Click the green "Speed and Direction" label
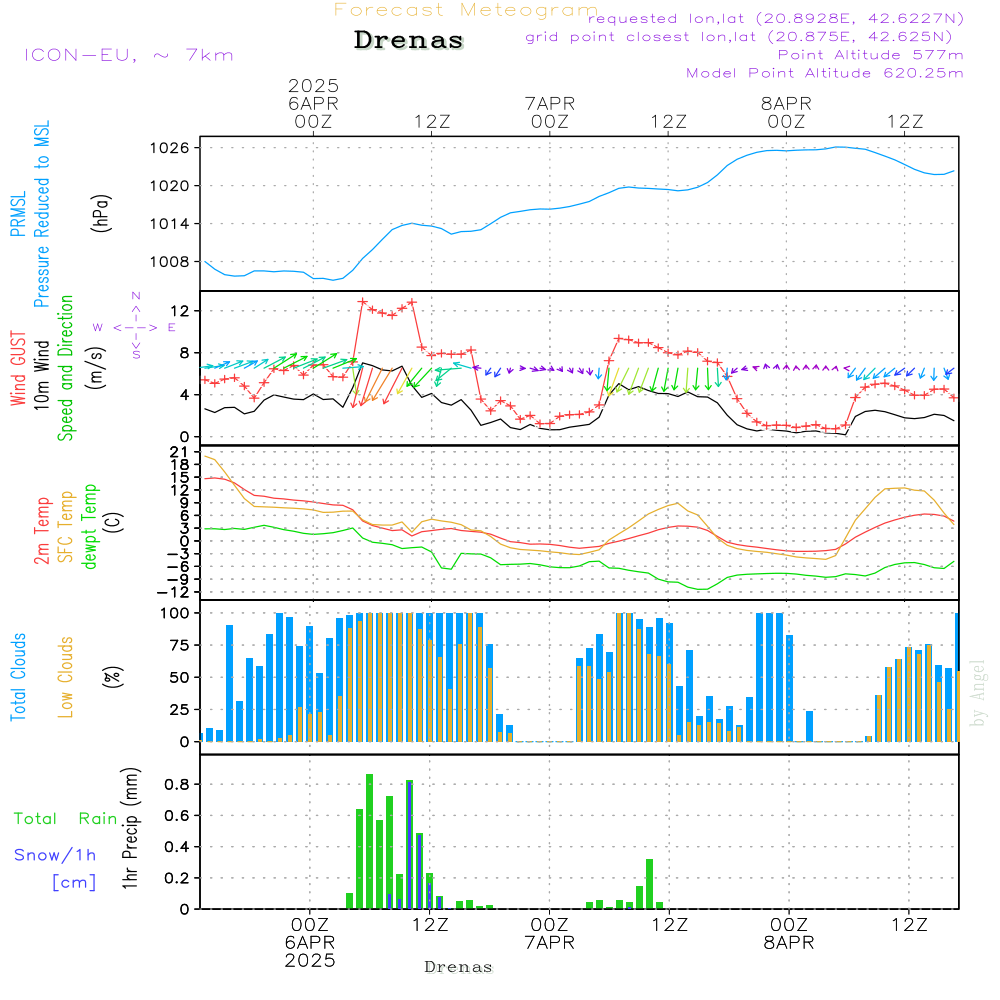This screenshot has height=1000, width=1000. point(66,368)
